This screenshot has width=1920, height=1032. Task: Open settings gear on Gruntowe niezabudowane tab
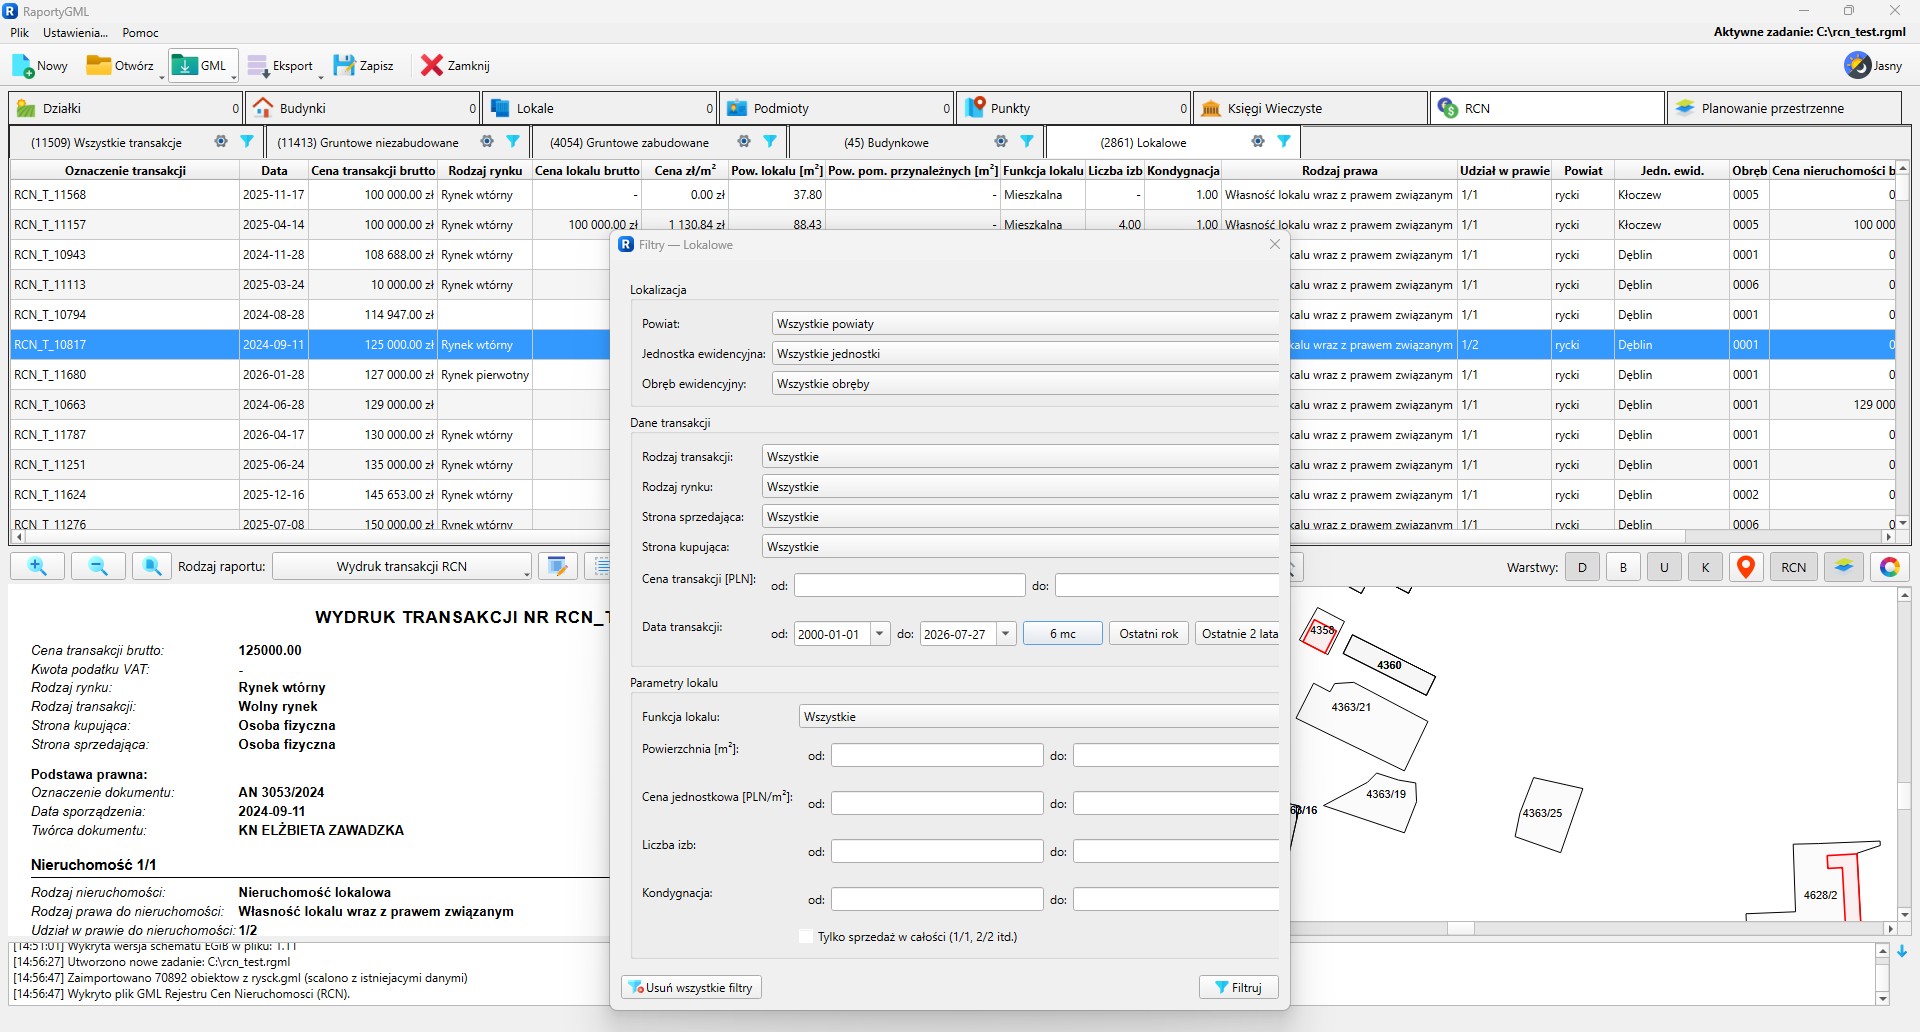click(x=487, y=142)
